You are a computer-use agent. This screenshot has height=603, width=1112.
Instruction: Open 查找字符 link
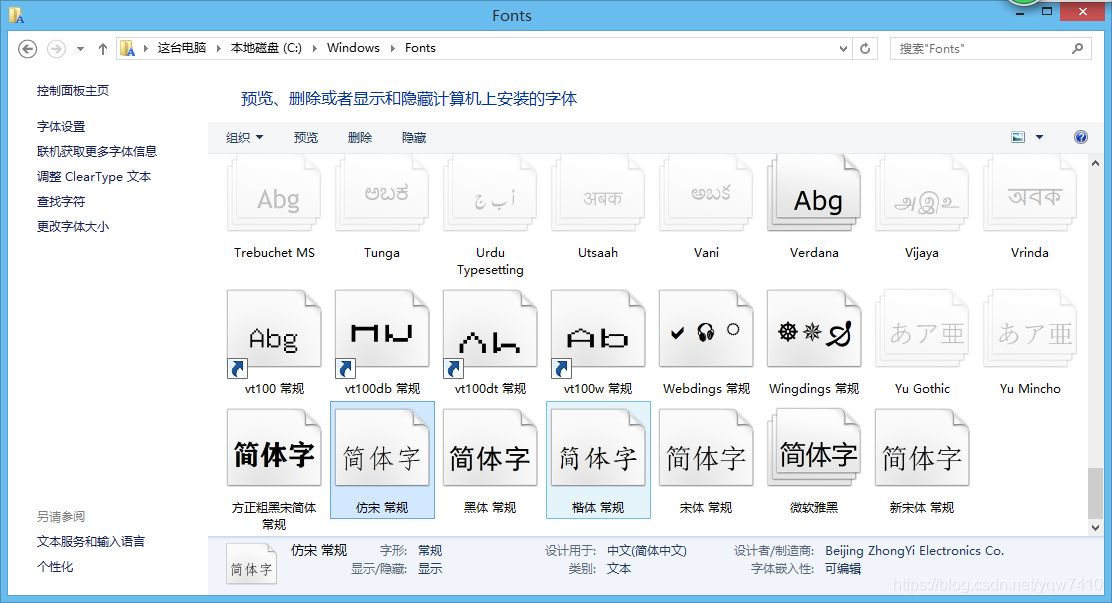click(61, 201)
